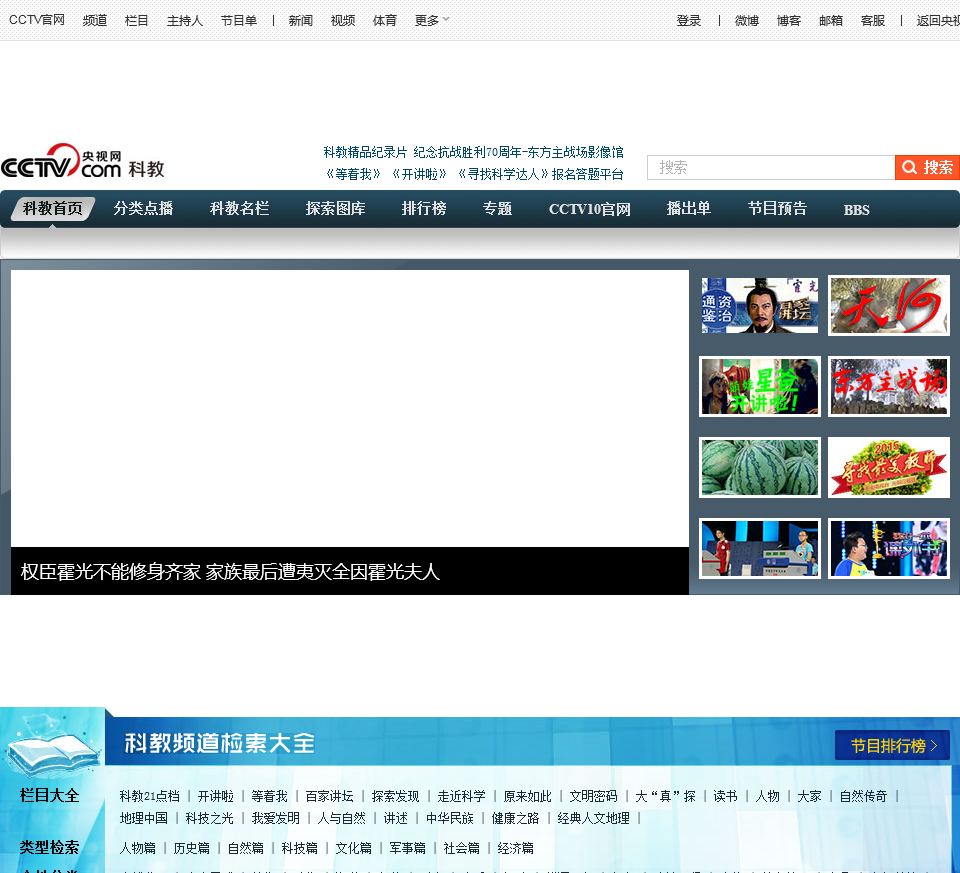Open 播出单 navigation item

(689, 209)
